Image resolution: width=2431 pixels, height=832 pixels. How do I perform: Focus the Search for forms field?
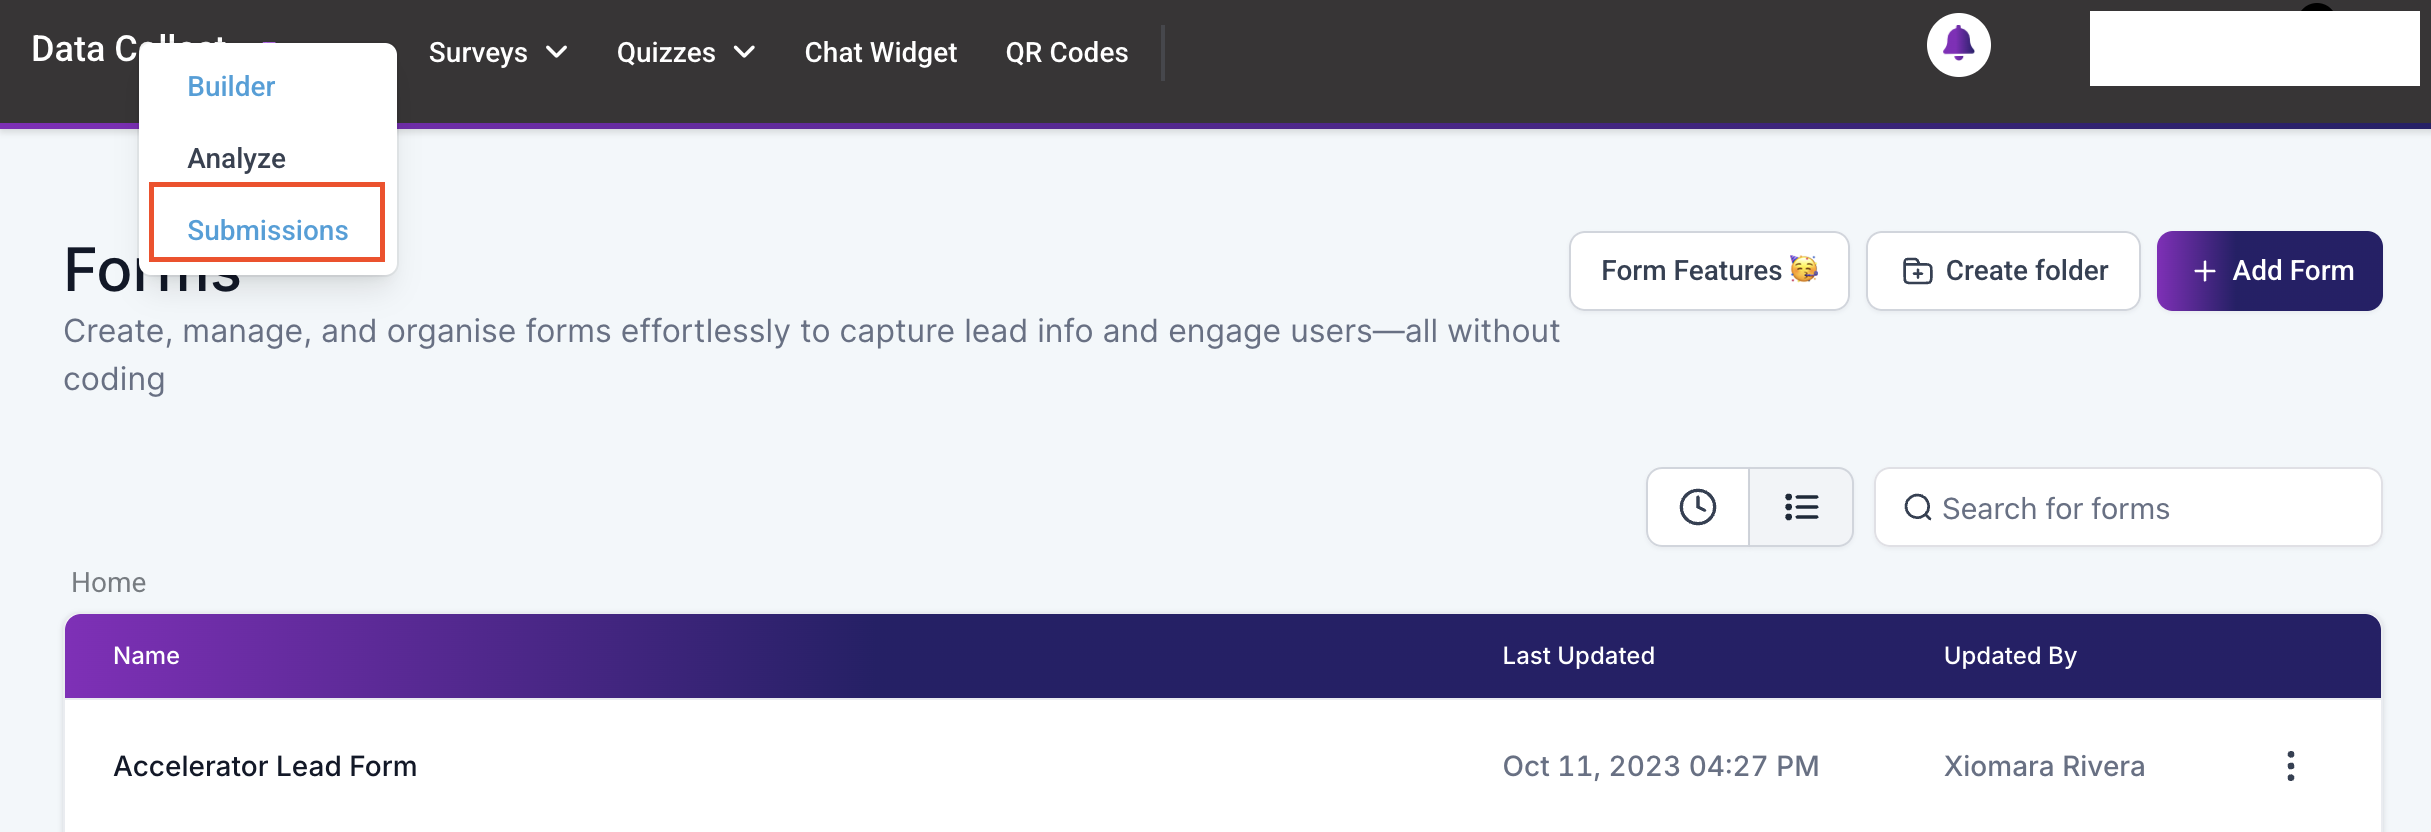pyautogui.click(x=2128, y=507)
